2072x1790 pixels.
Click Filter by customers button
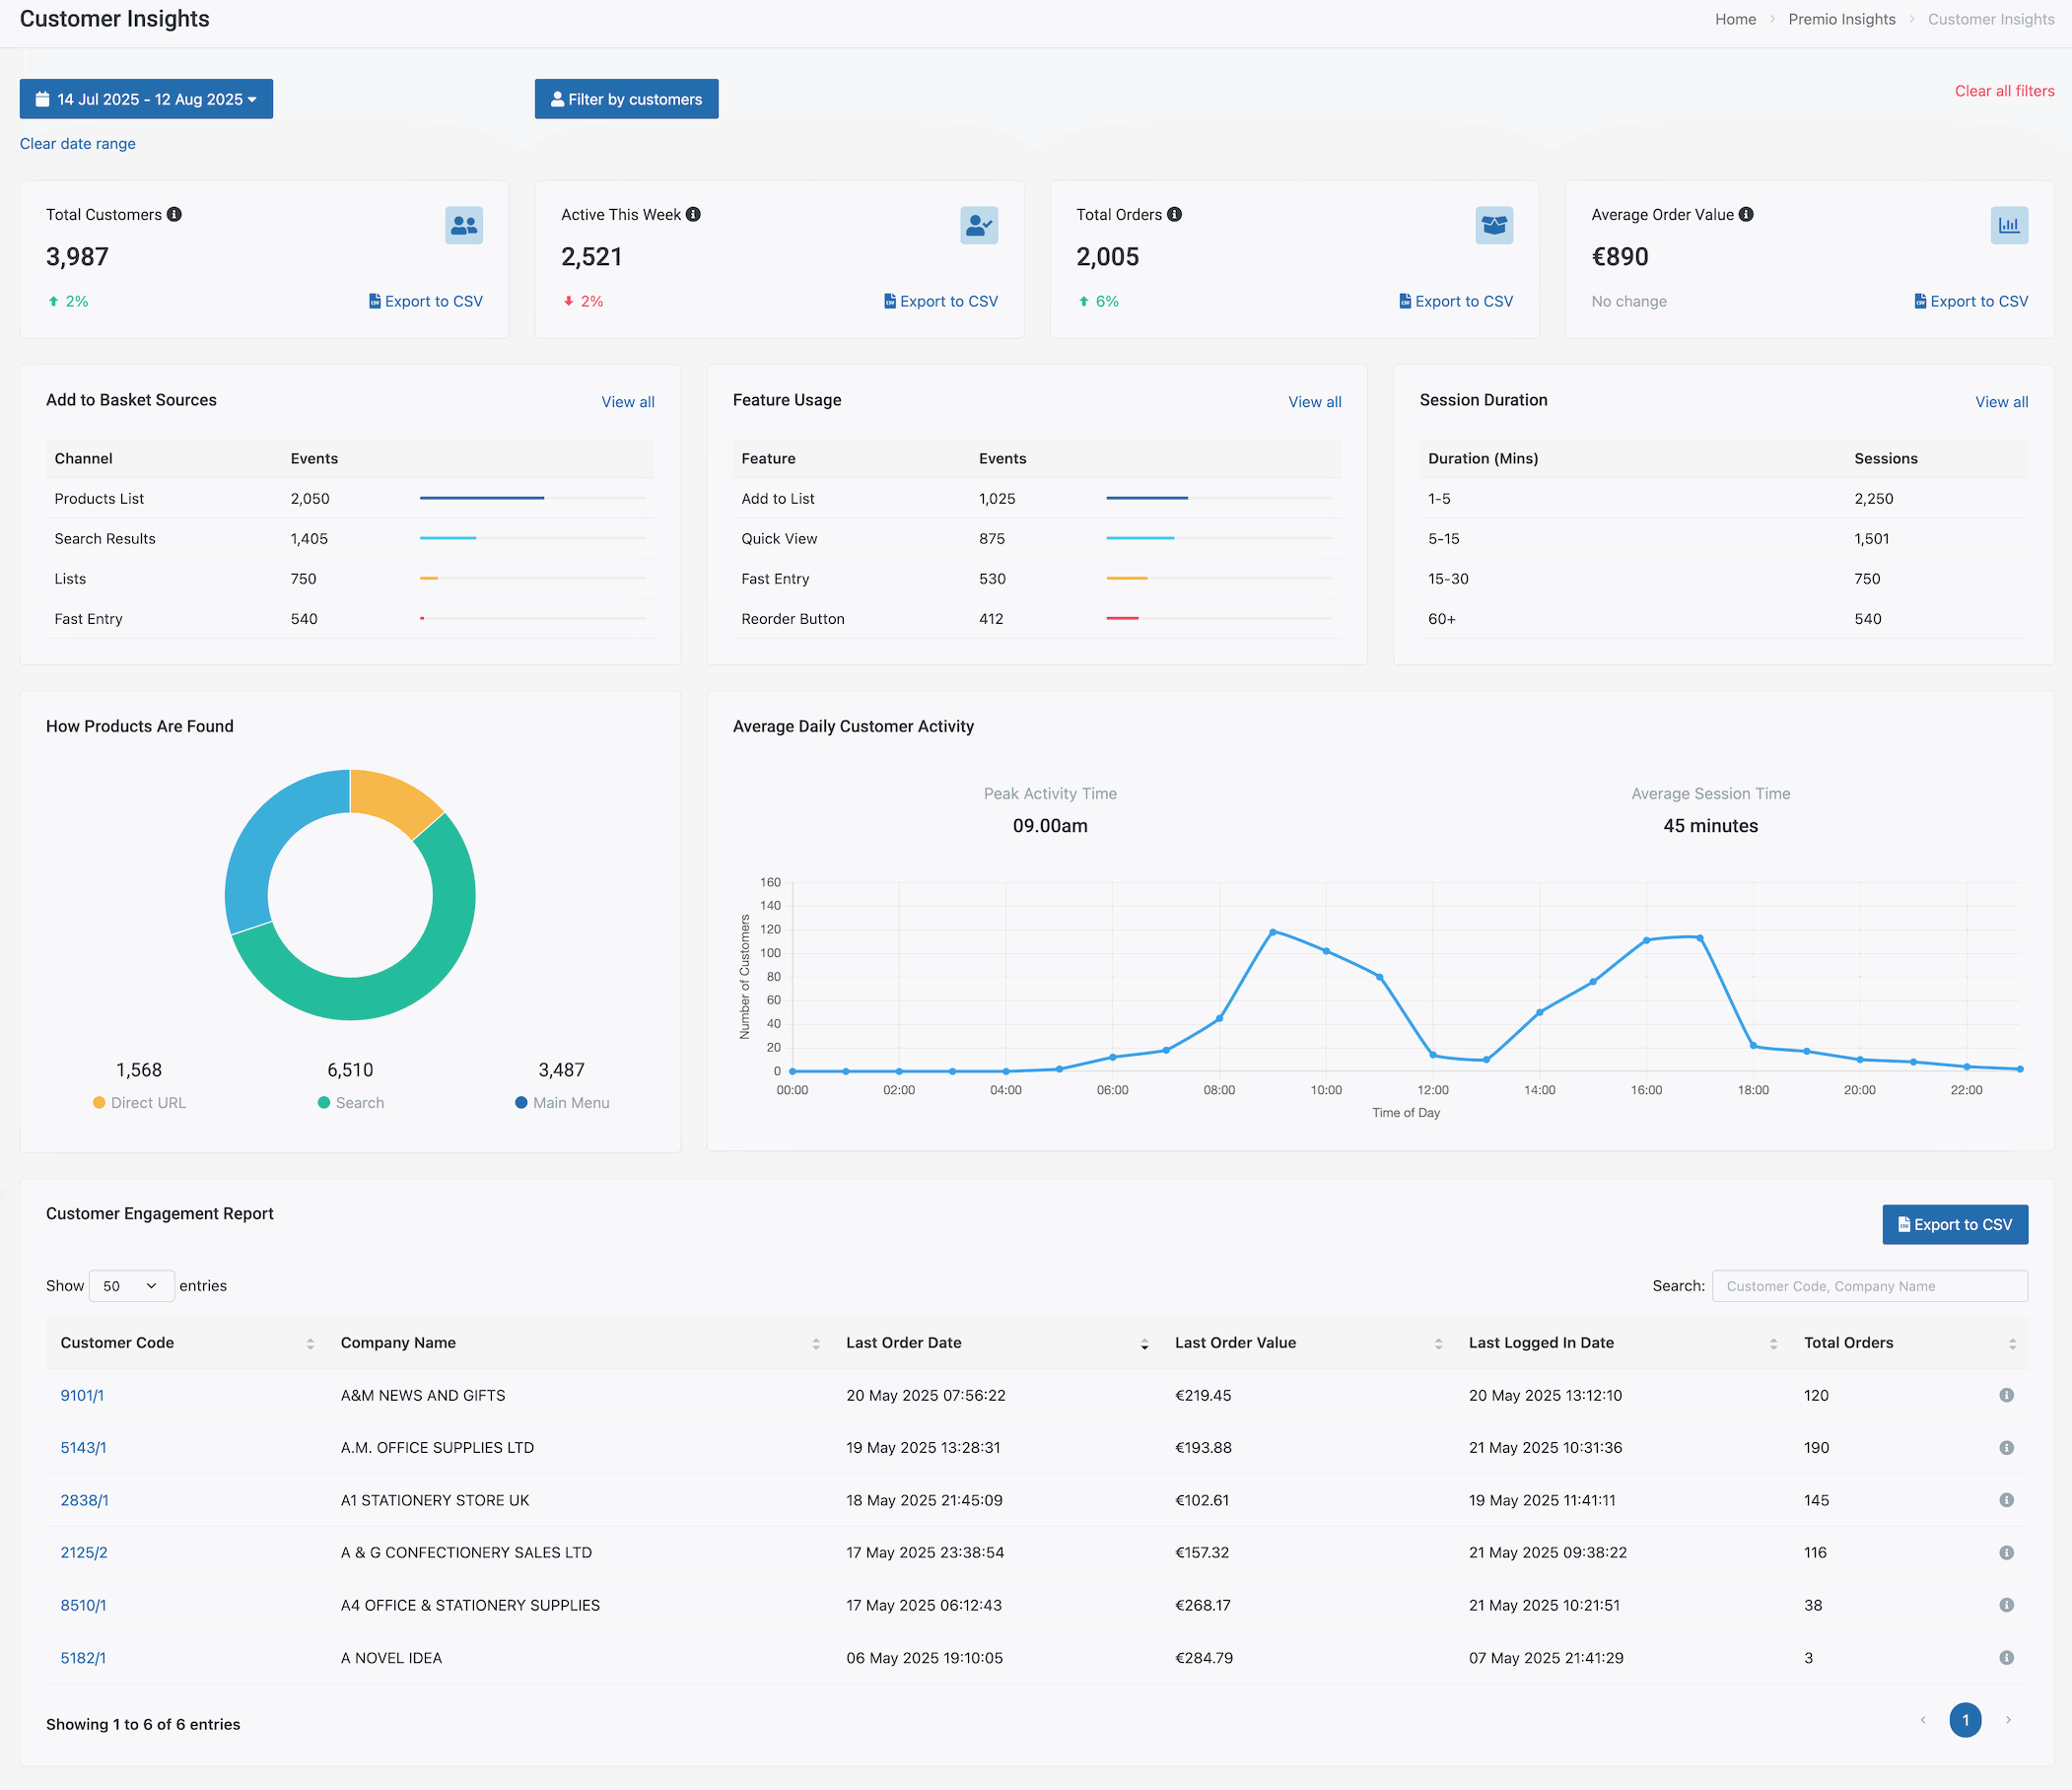pyautogui.click(x=626, y=99)
